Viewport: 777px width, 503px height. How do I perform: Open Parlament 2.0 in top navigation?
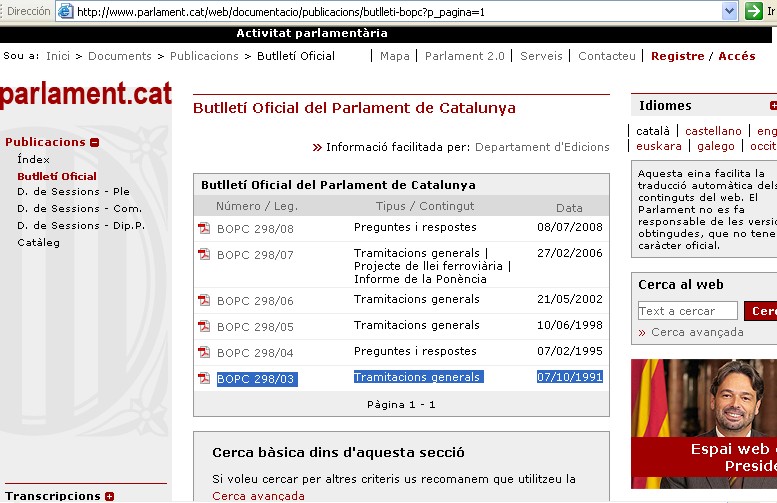click(x=465, y=56)
